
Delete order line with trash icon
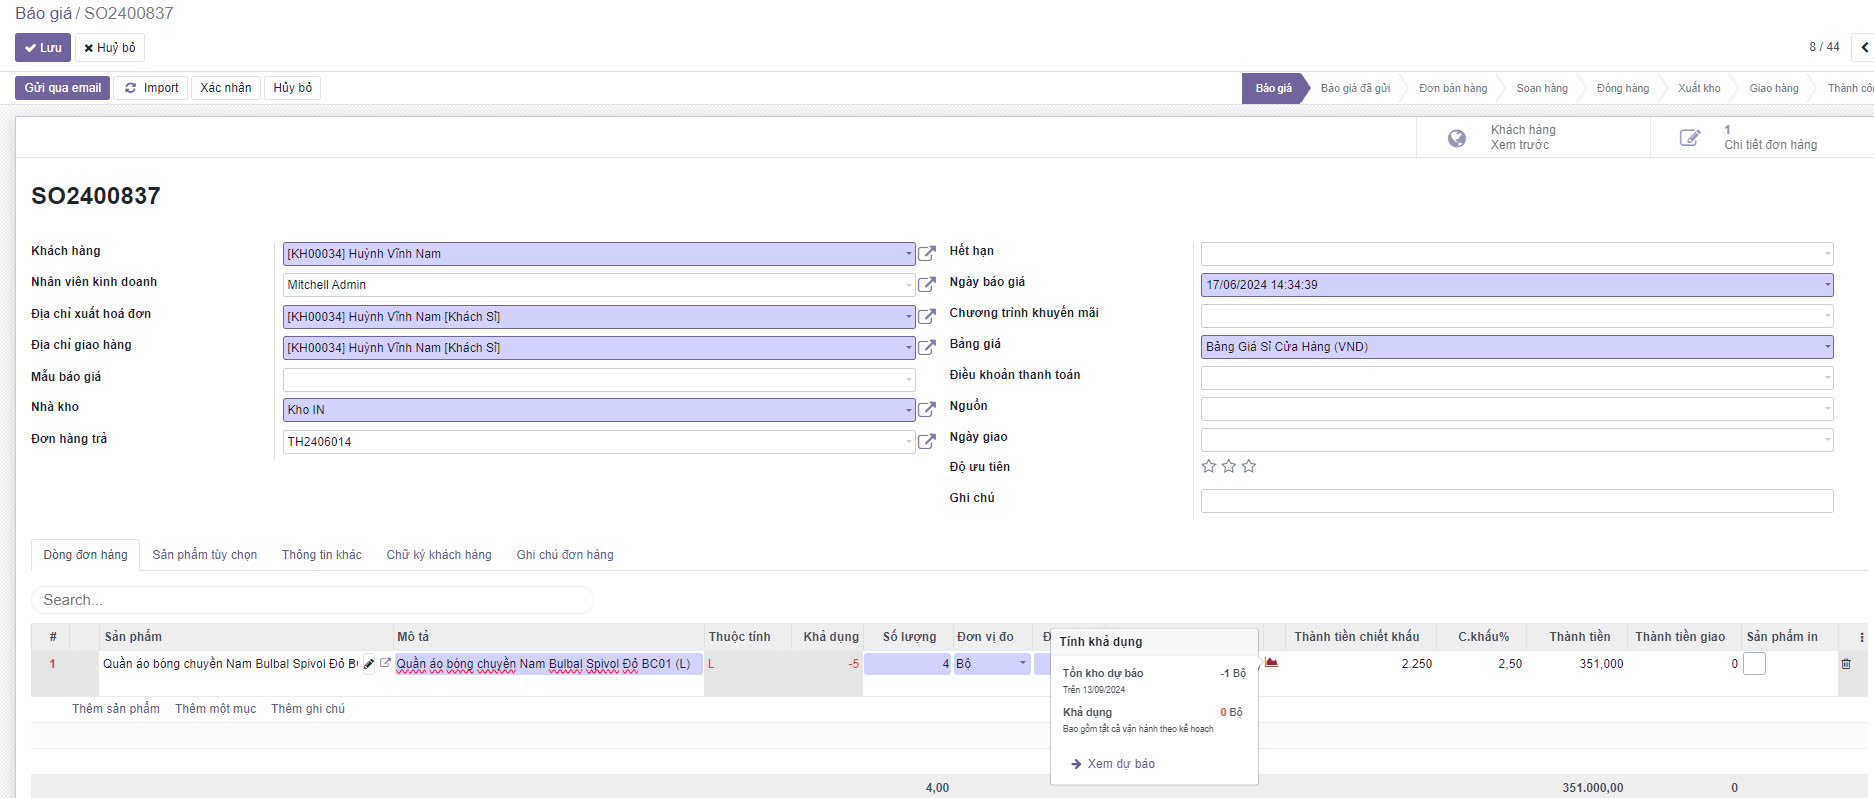[x=1846, y=664]
